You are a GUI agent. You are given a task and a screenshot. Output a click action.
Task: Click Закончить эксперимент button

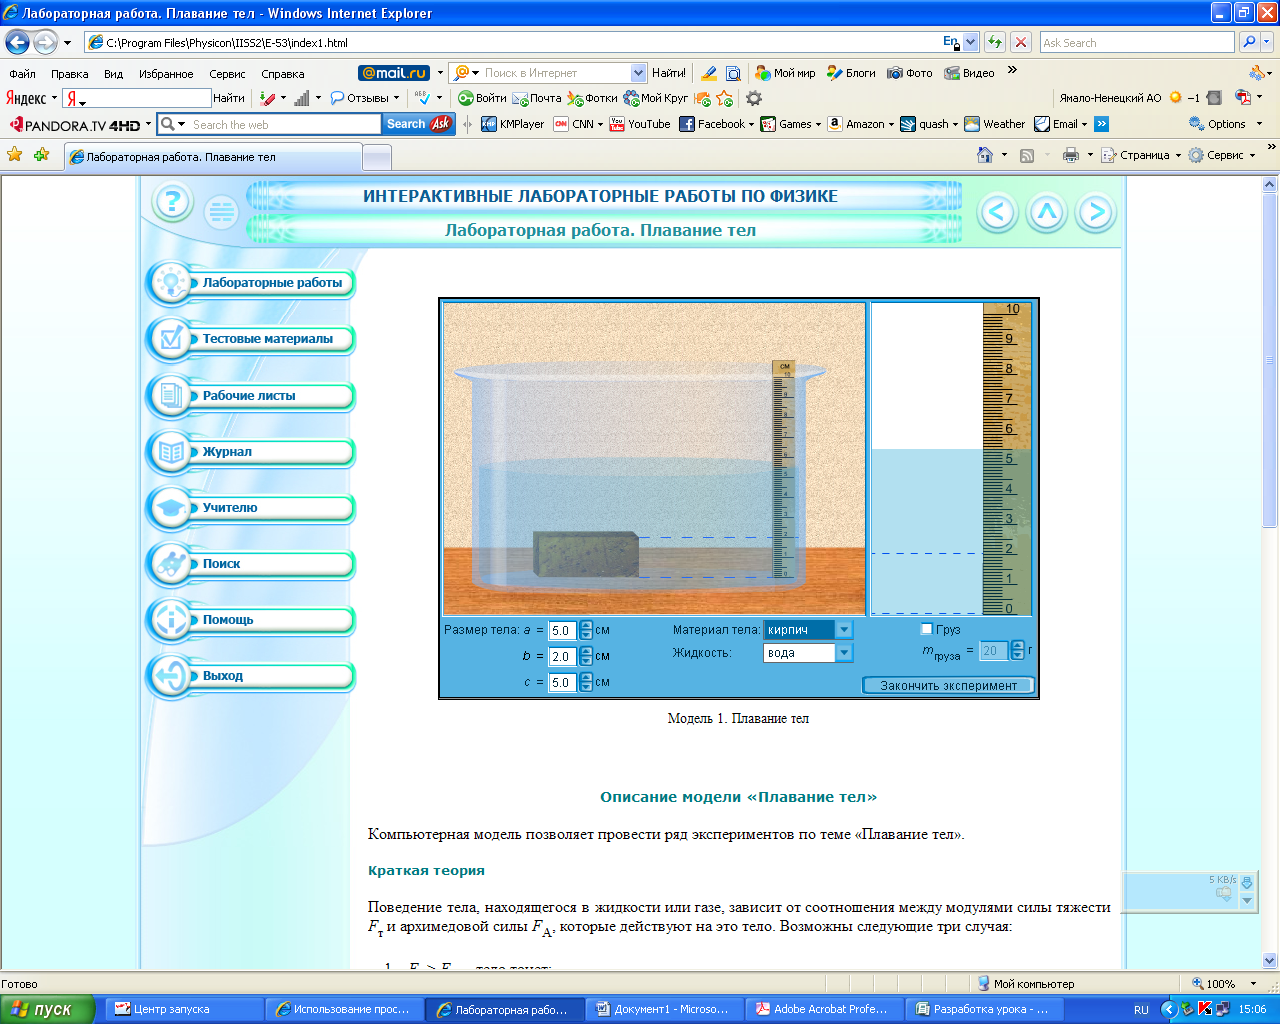948,685
